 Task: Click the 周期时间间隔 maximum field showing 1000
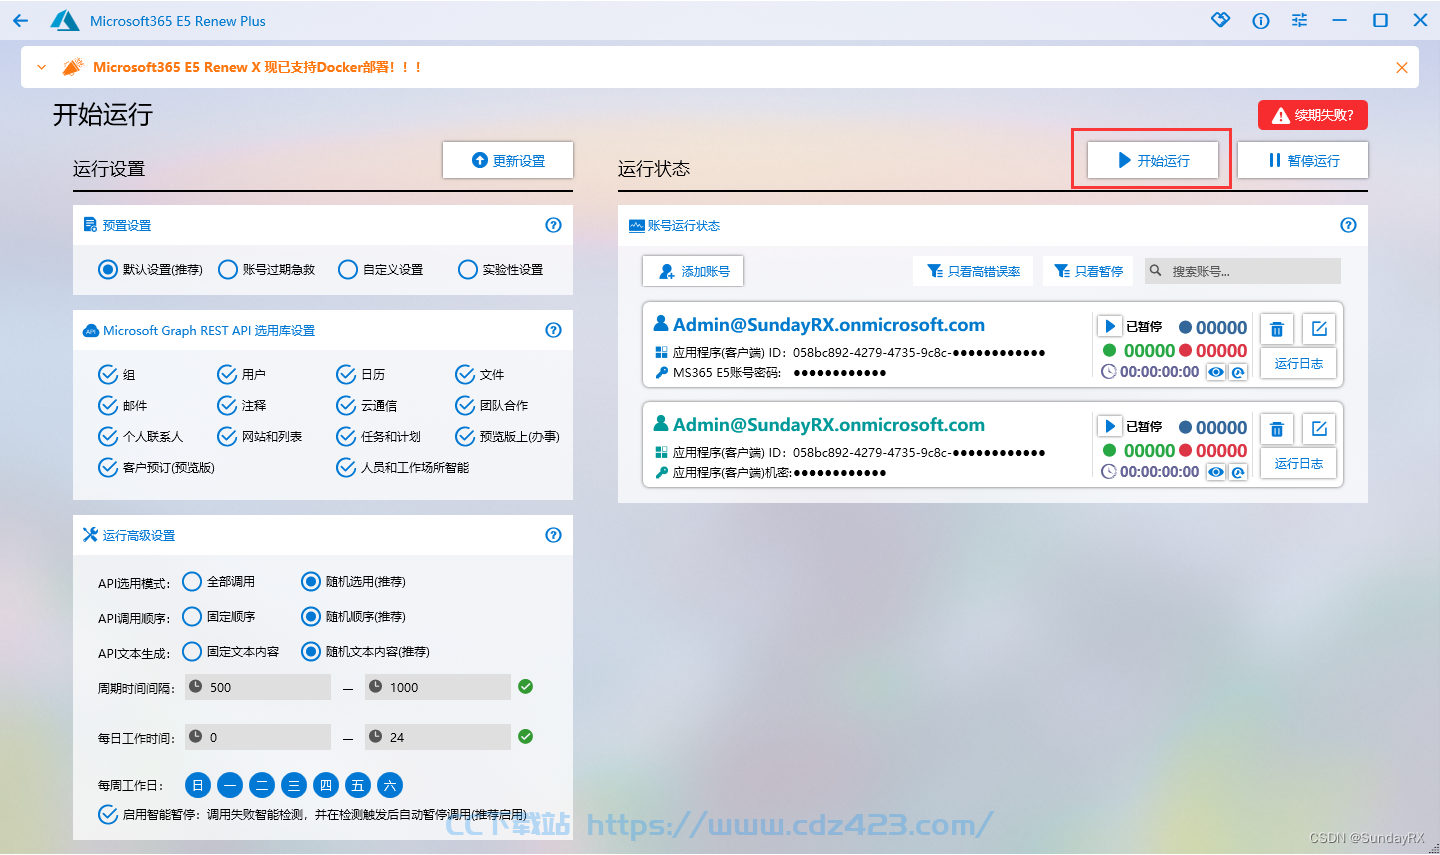pyautogui.click(x=438, y=687)
